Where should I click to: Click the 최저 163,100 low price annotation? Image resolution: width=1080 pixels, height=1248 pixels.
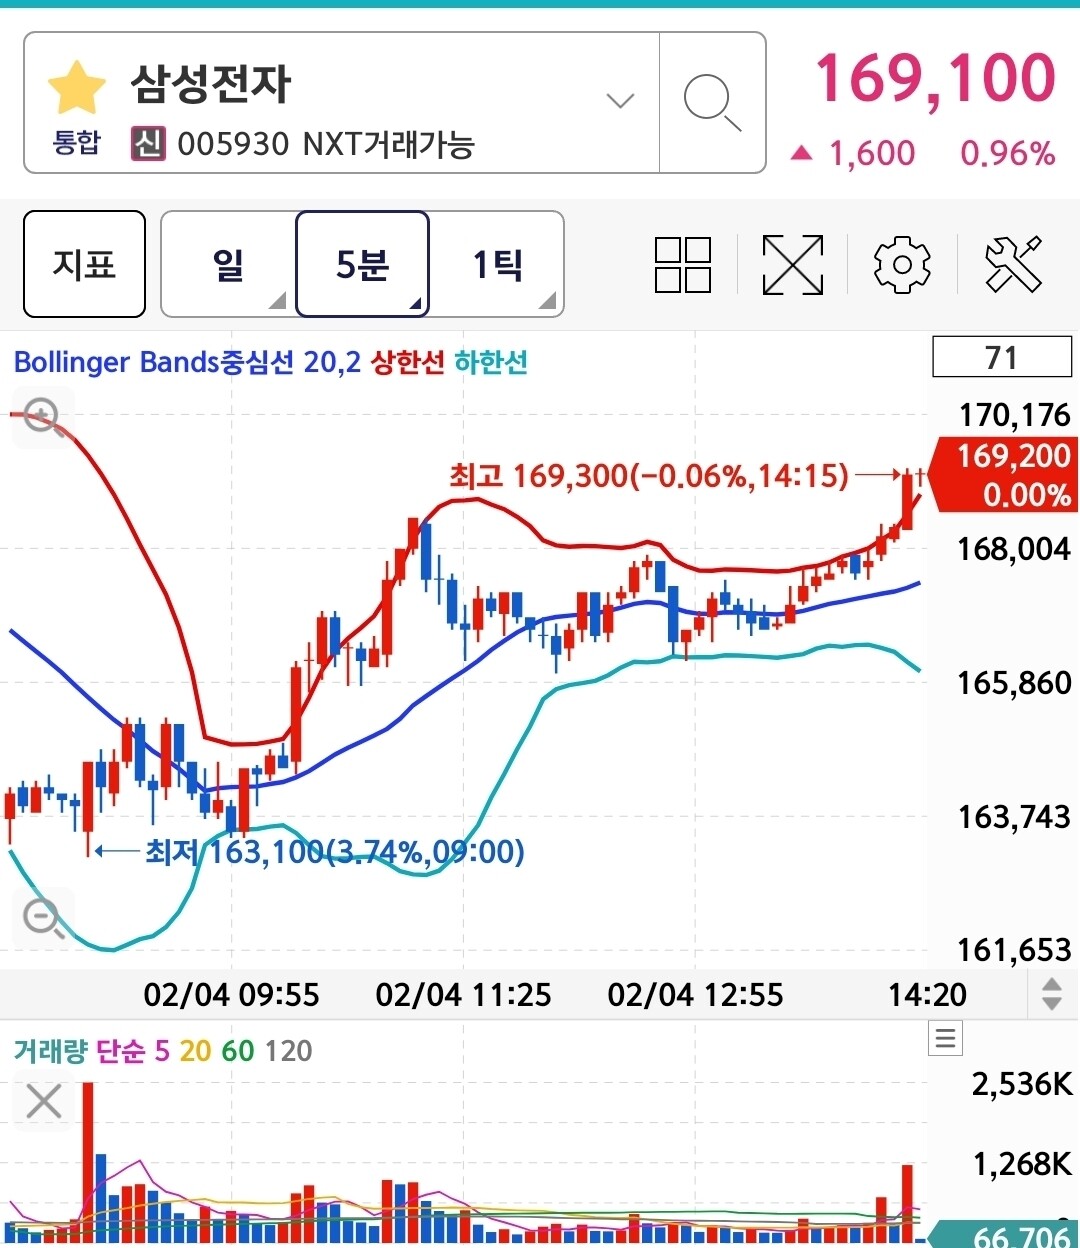pyautogui.click(x=335, y=852)
